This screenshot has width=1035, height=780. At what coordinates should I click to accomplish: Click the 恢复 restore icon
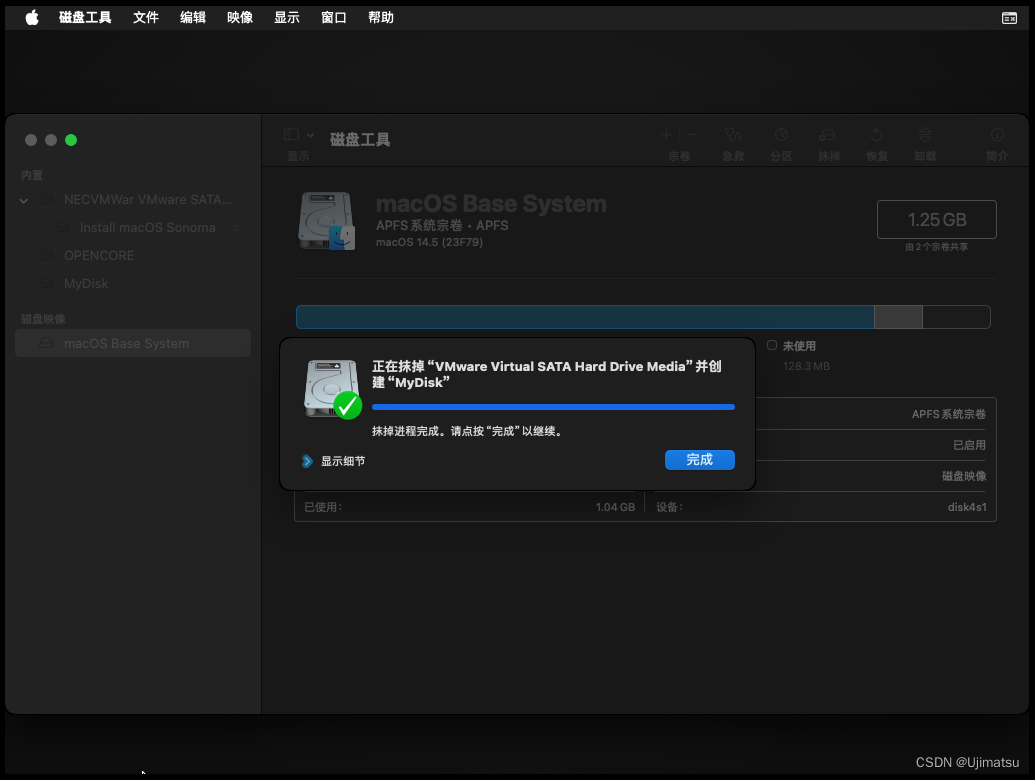coord(877,135)
